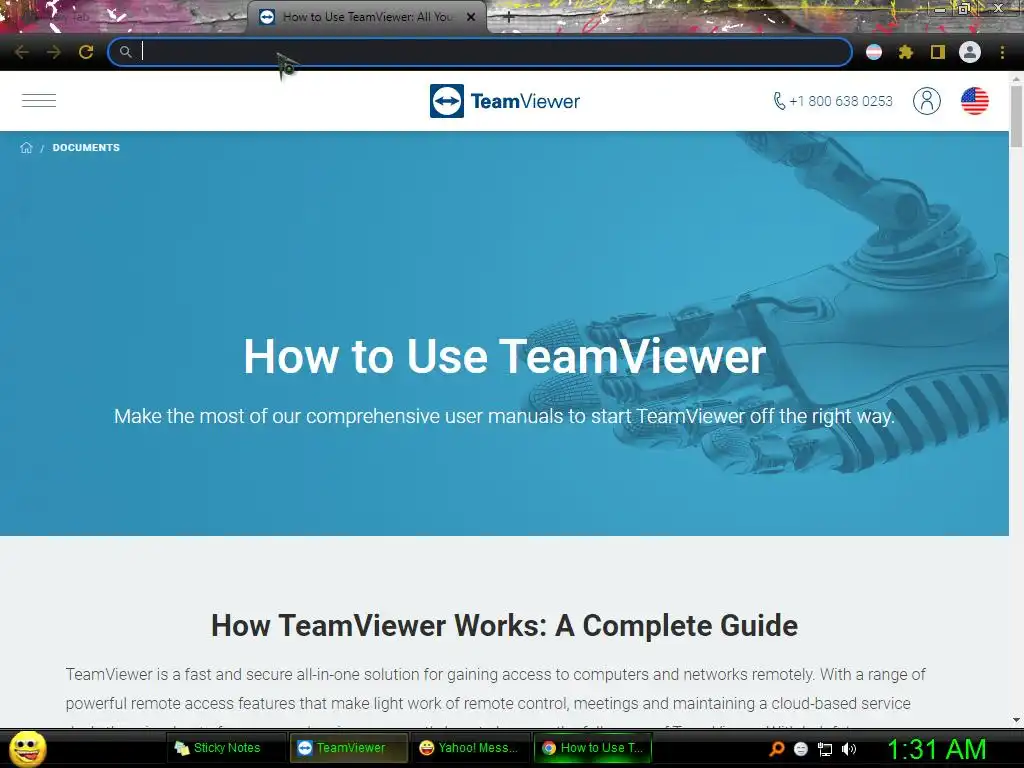This screenshot has width=1024, height=768.
Task: Open the striped flag extension icon
Action: pyautogui.click(x=874, y=52)
